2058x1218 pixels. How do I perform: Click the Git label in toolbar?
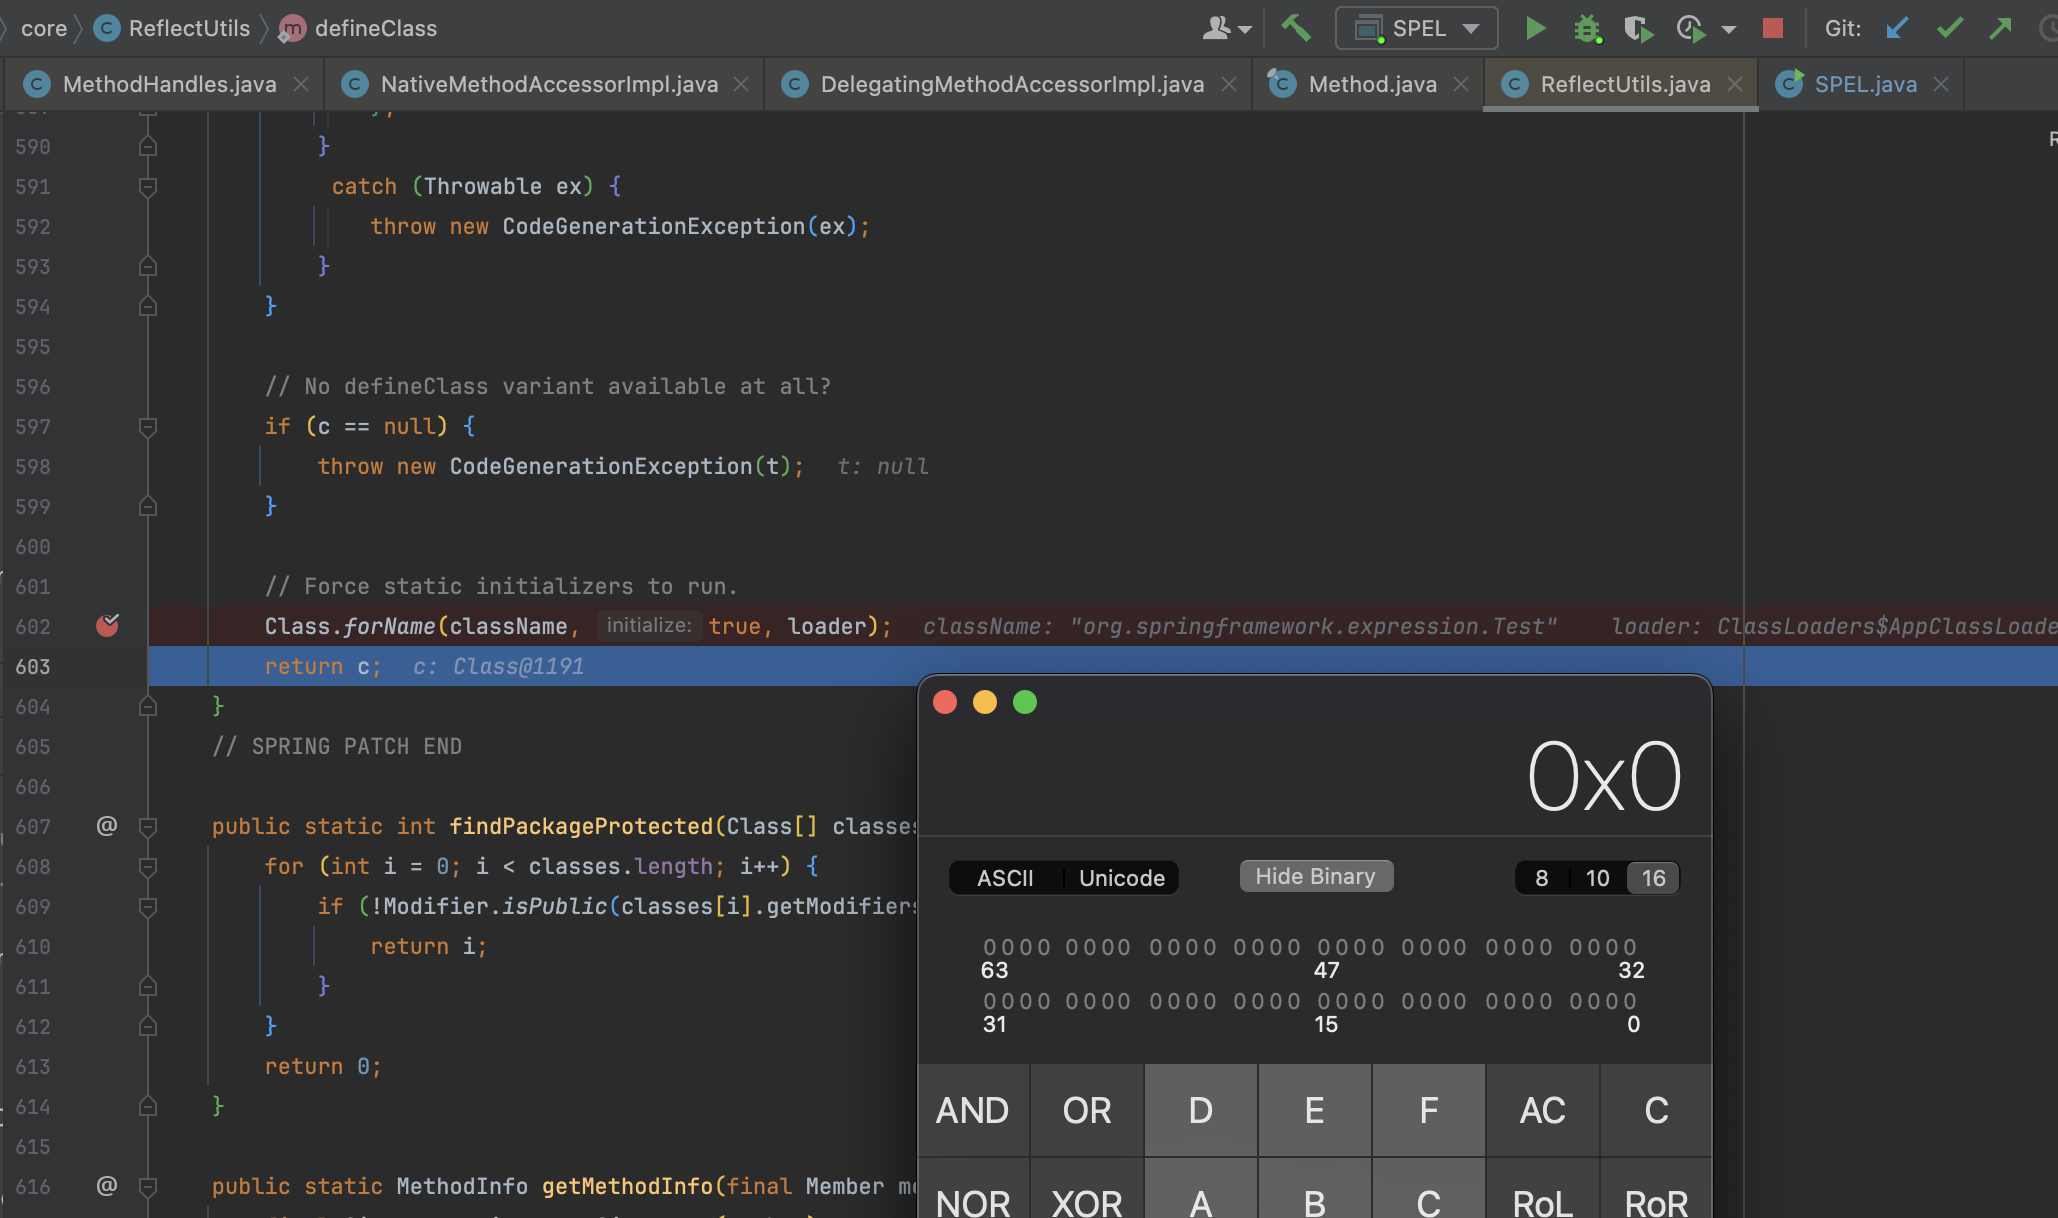coord(1843,28)
